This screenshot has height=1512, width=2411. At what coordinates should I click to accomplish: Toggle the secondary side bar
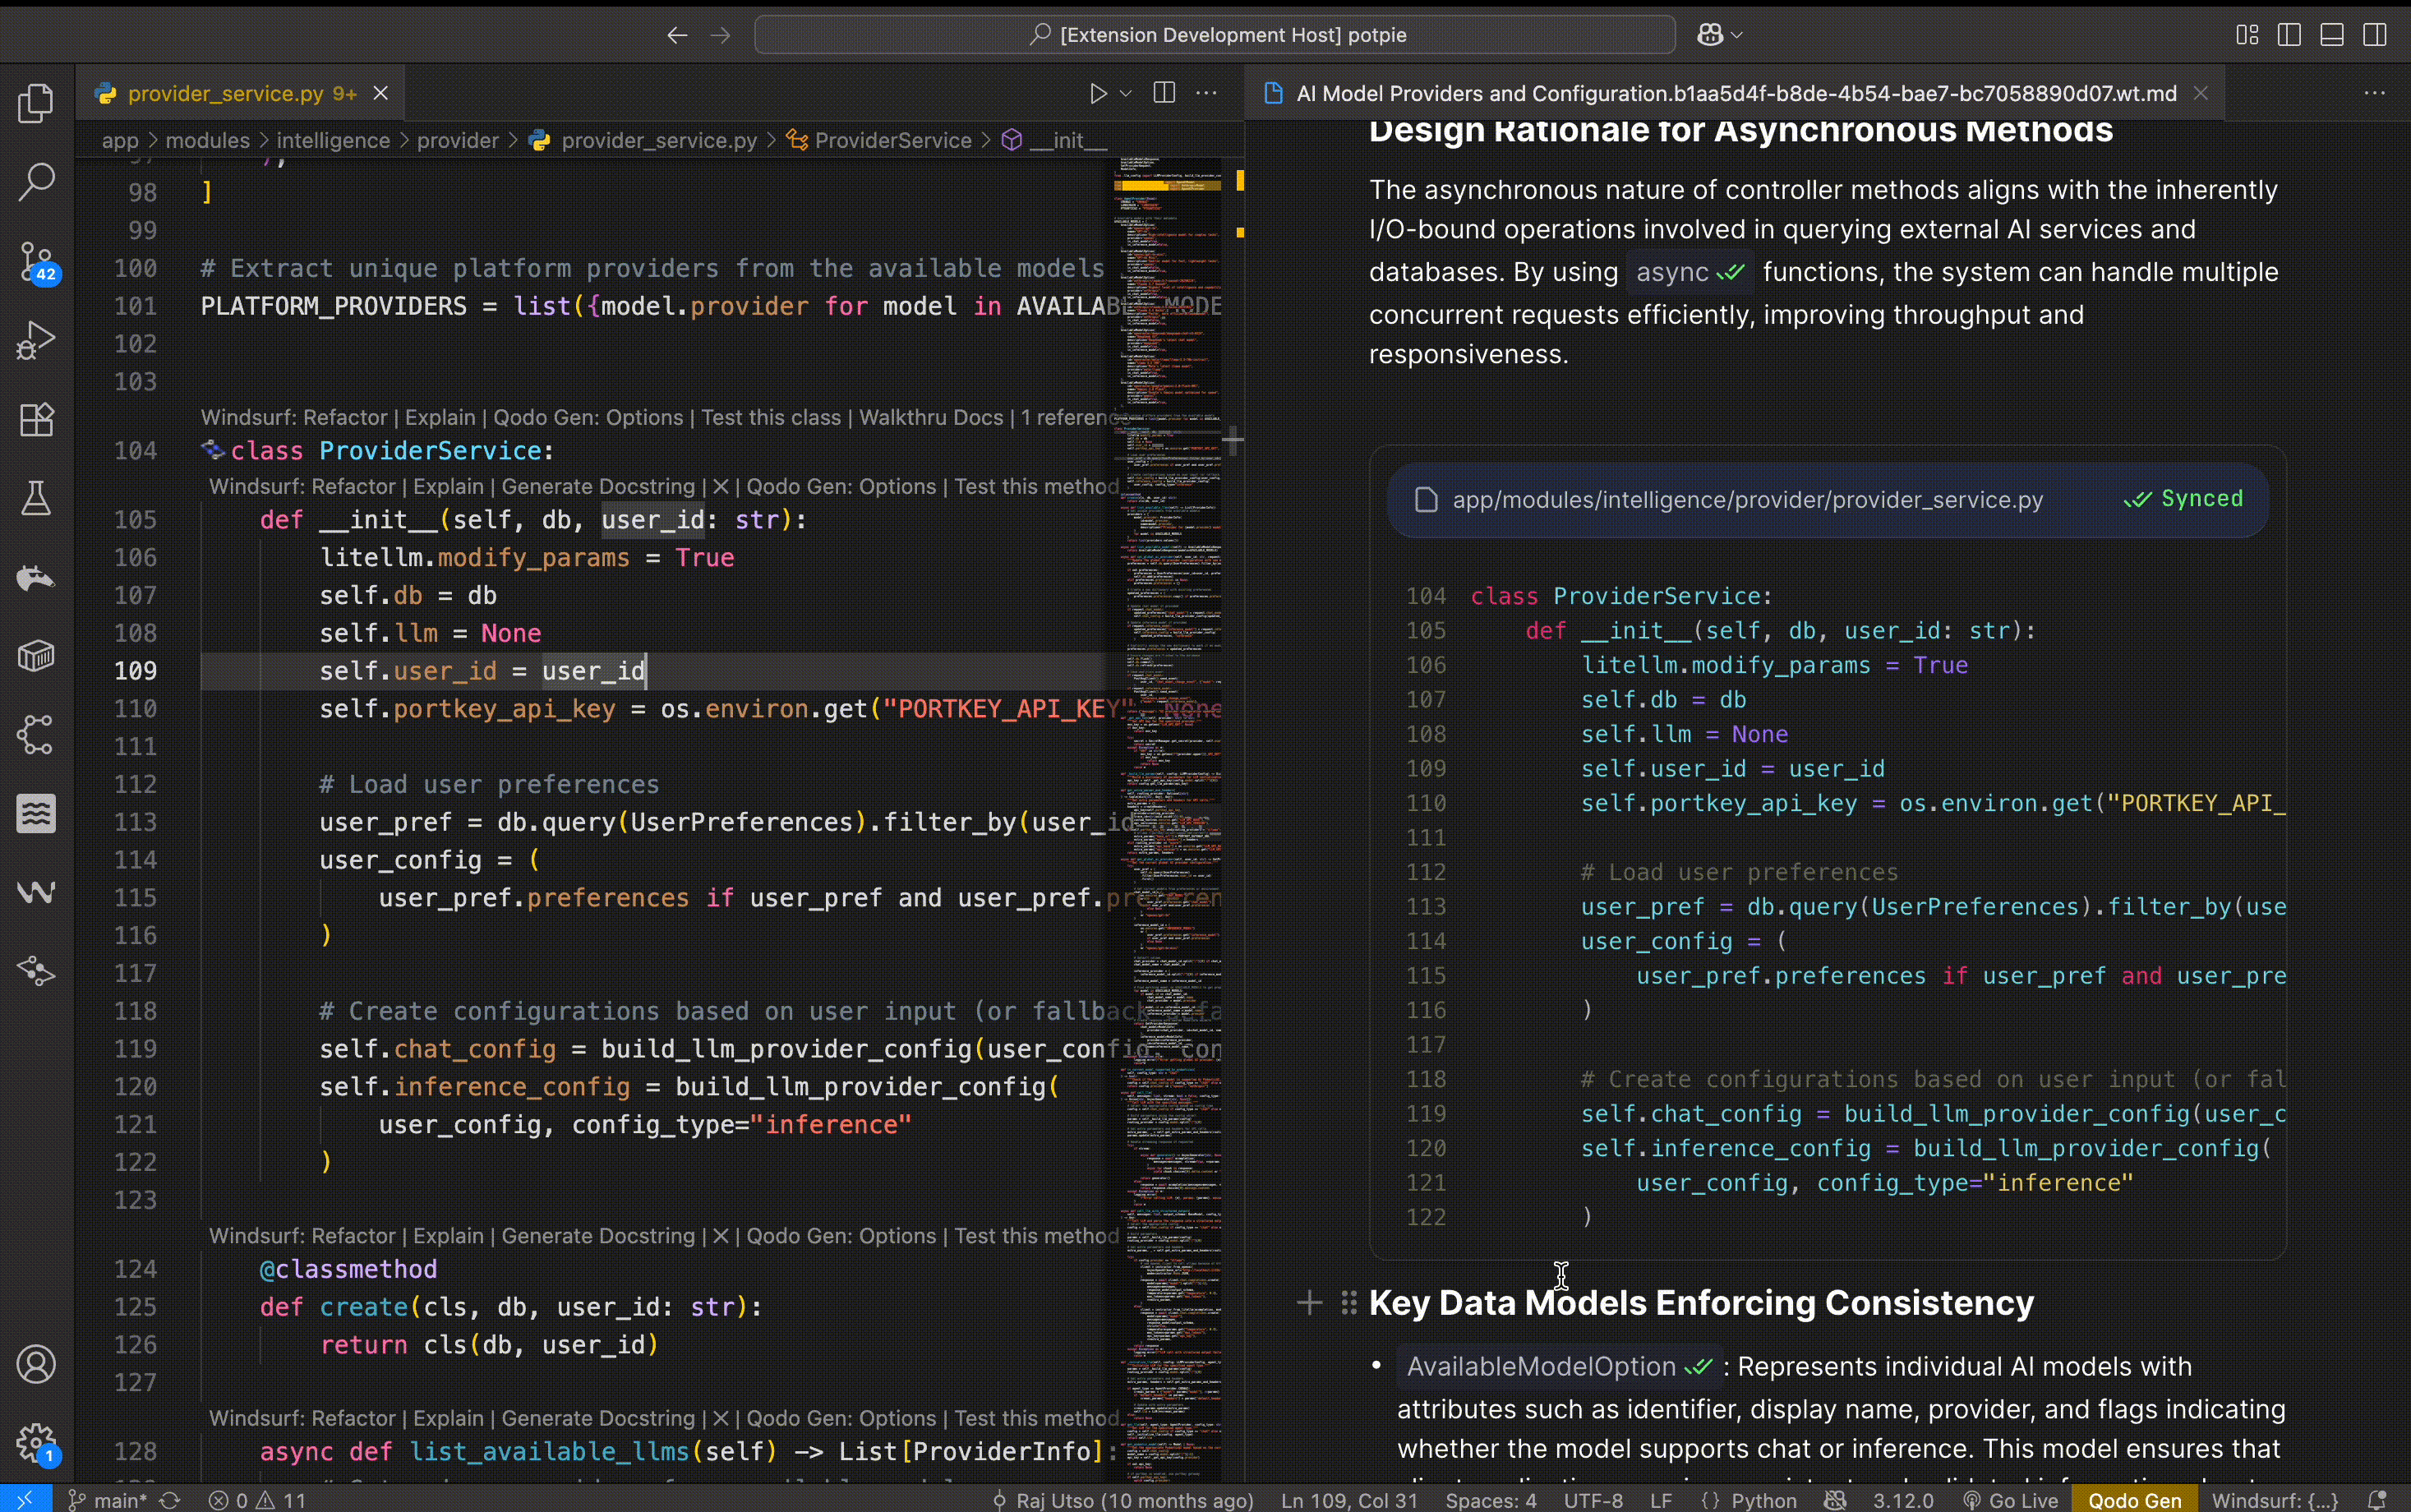tap(2375, 35)
